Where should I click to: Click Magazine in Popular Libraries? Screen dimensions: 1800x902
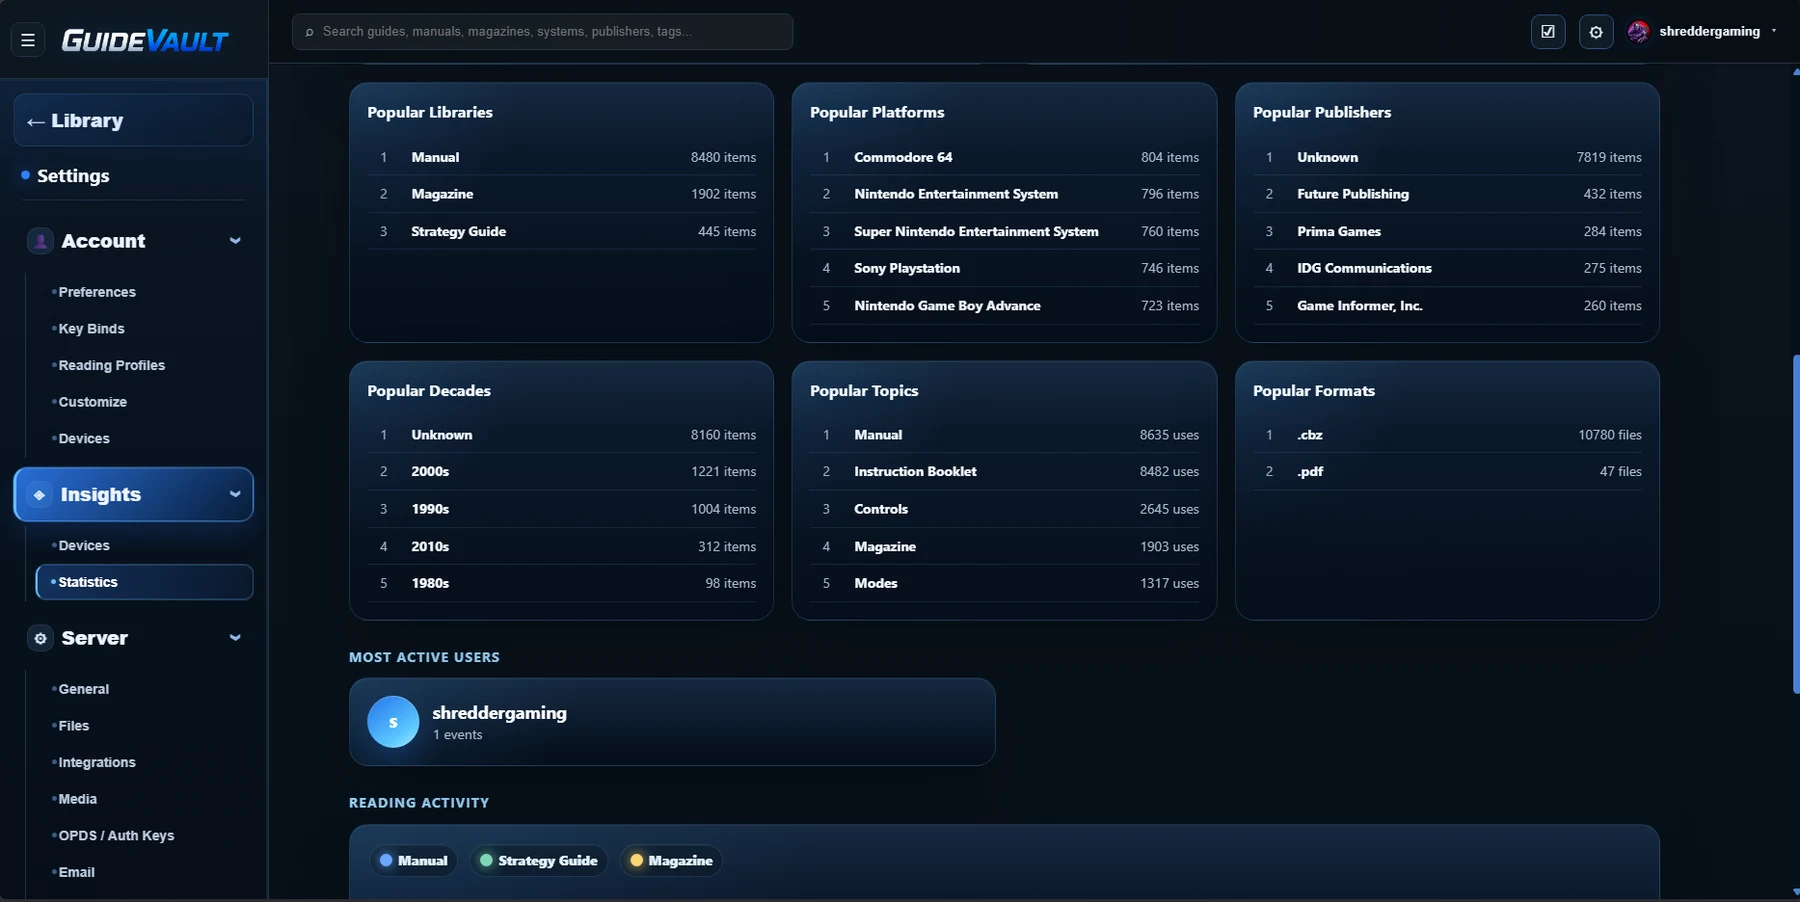561,194
